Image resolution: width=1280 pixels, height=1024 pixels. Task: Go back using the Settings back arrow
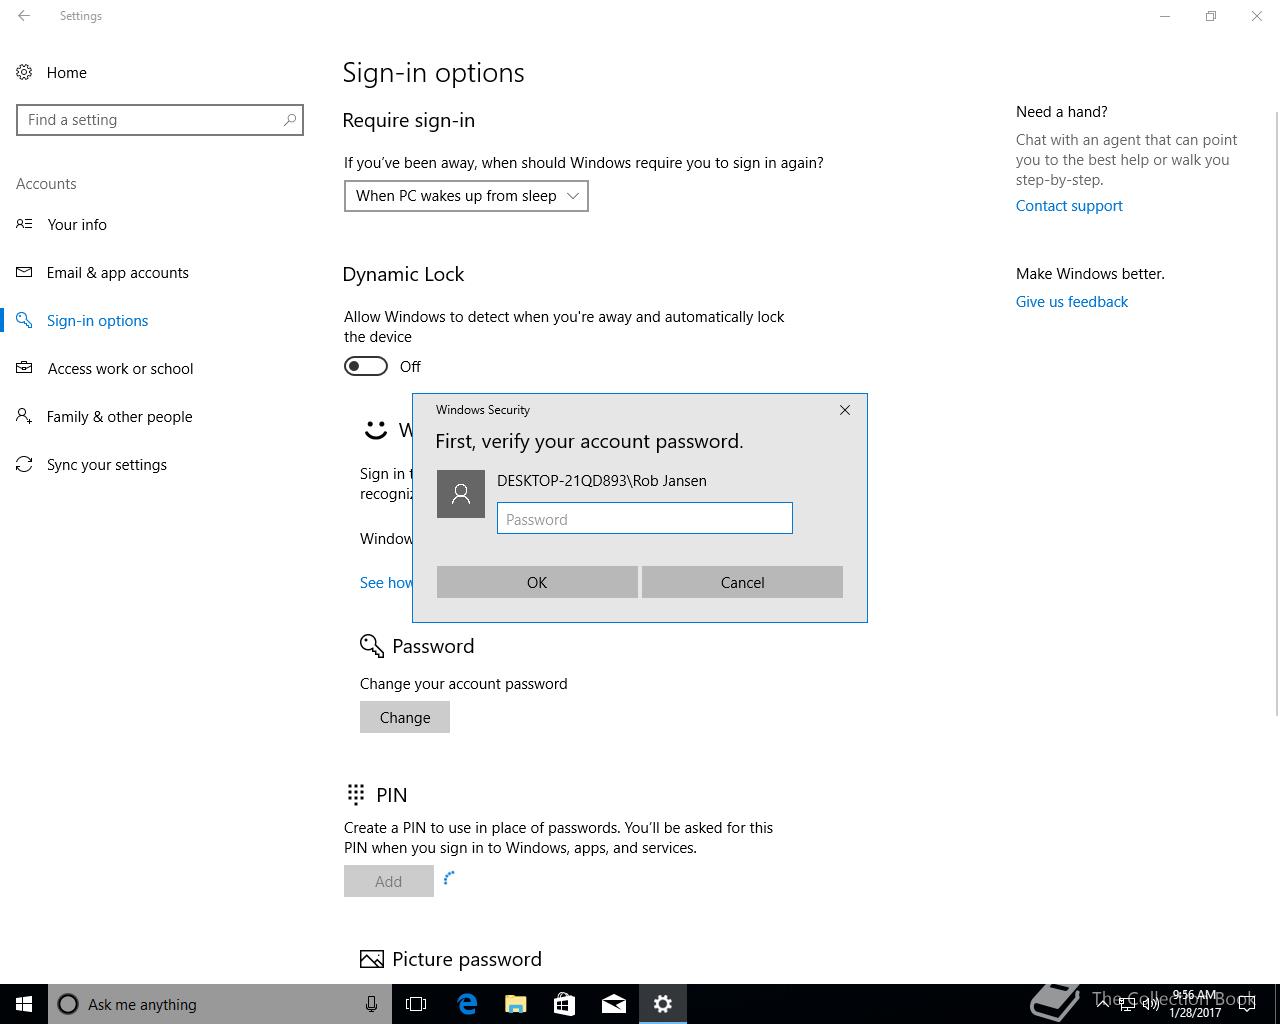coord(24,16)
